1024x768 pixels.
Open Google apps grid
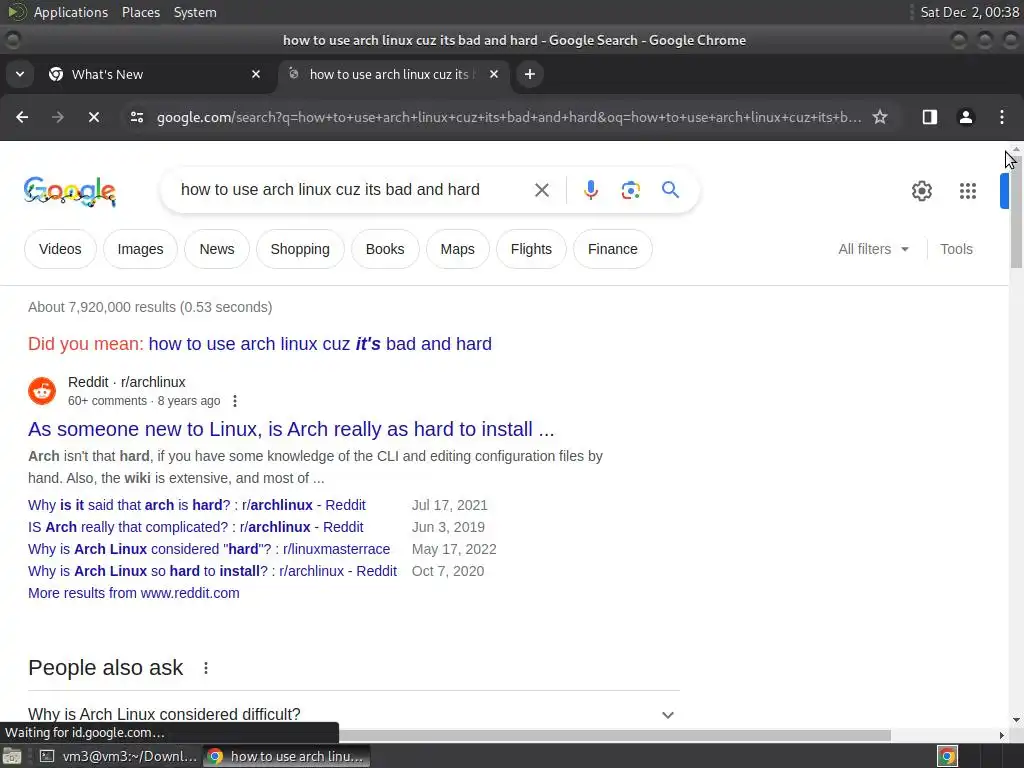pos(967,191)
